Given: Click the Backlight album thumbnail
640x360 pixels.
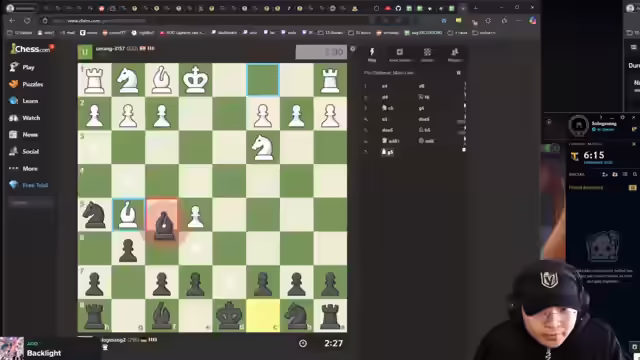Looking at the screenshot, I should 11,348.
